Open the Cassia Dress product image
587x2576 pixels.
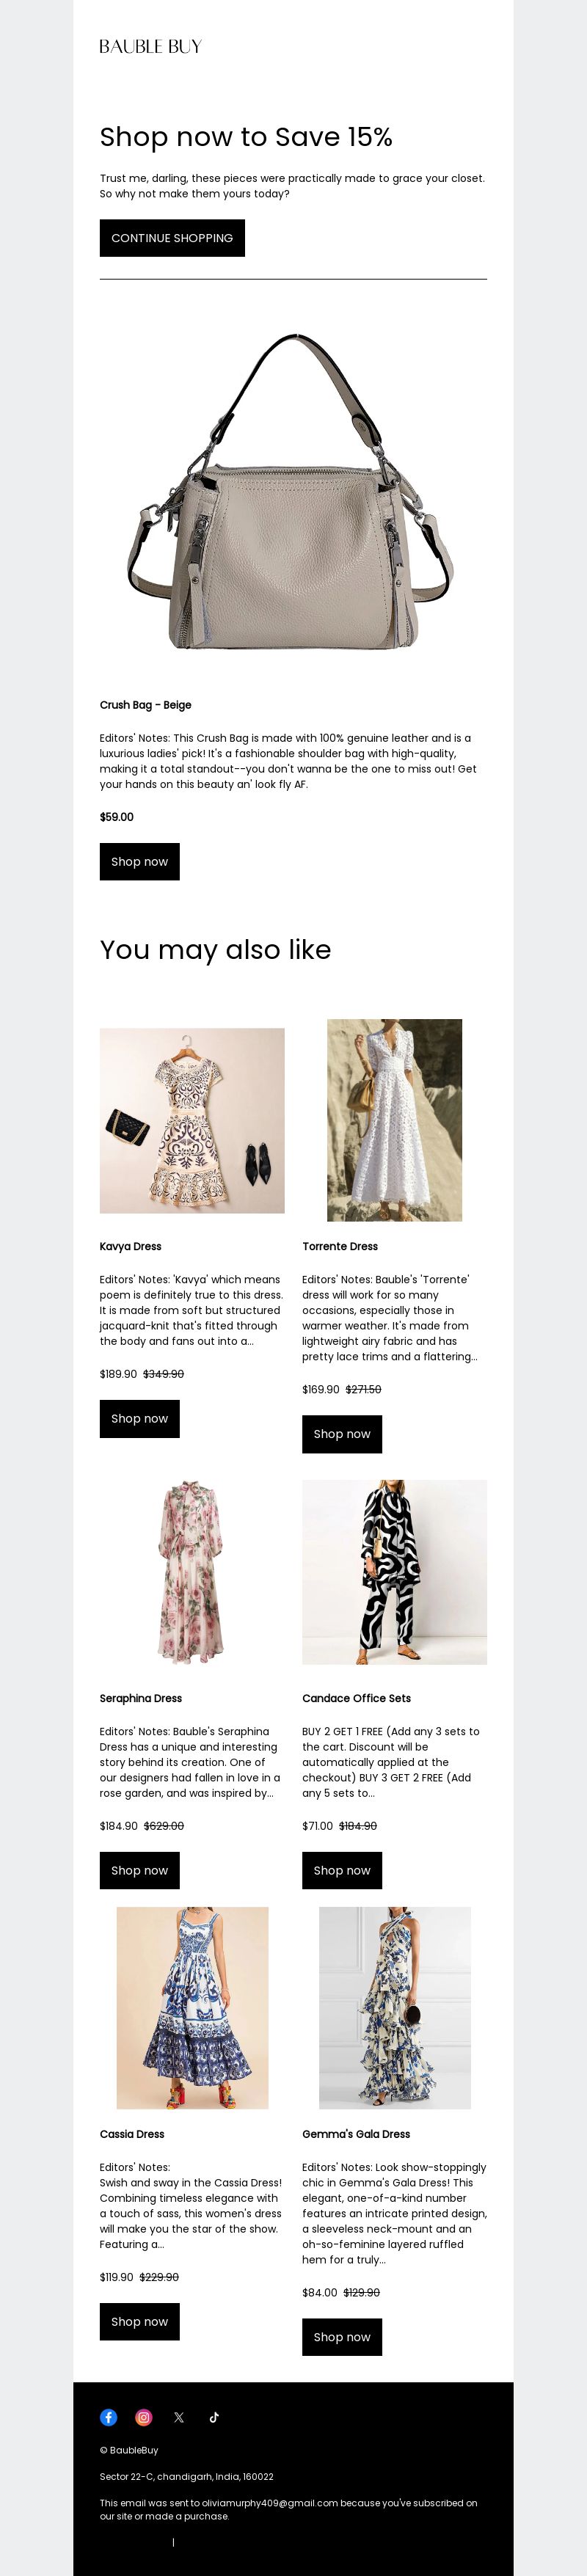click(x=192, y=2008)
